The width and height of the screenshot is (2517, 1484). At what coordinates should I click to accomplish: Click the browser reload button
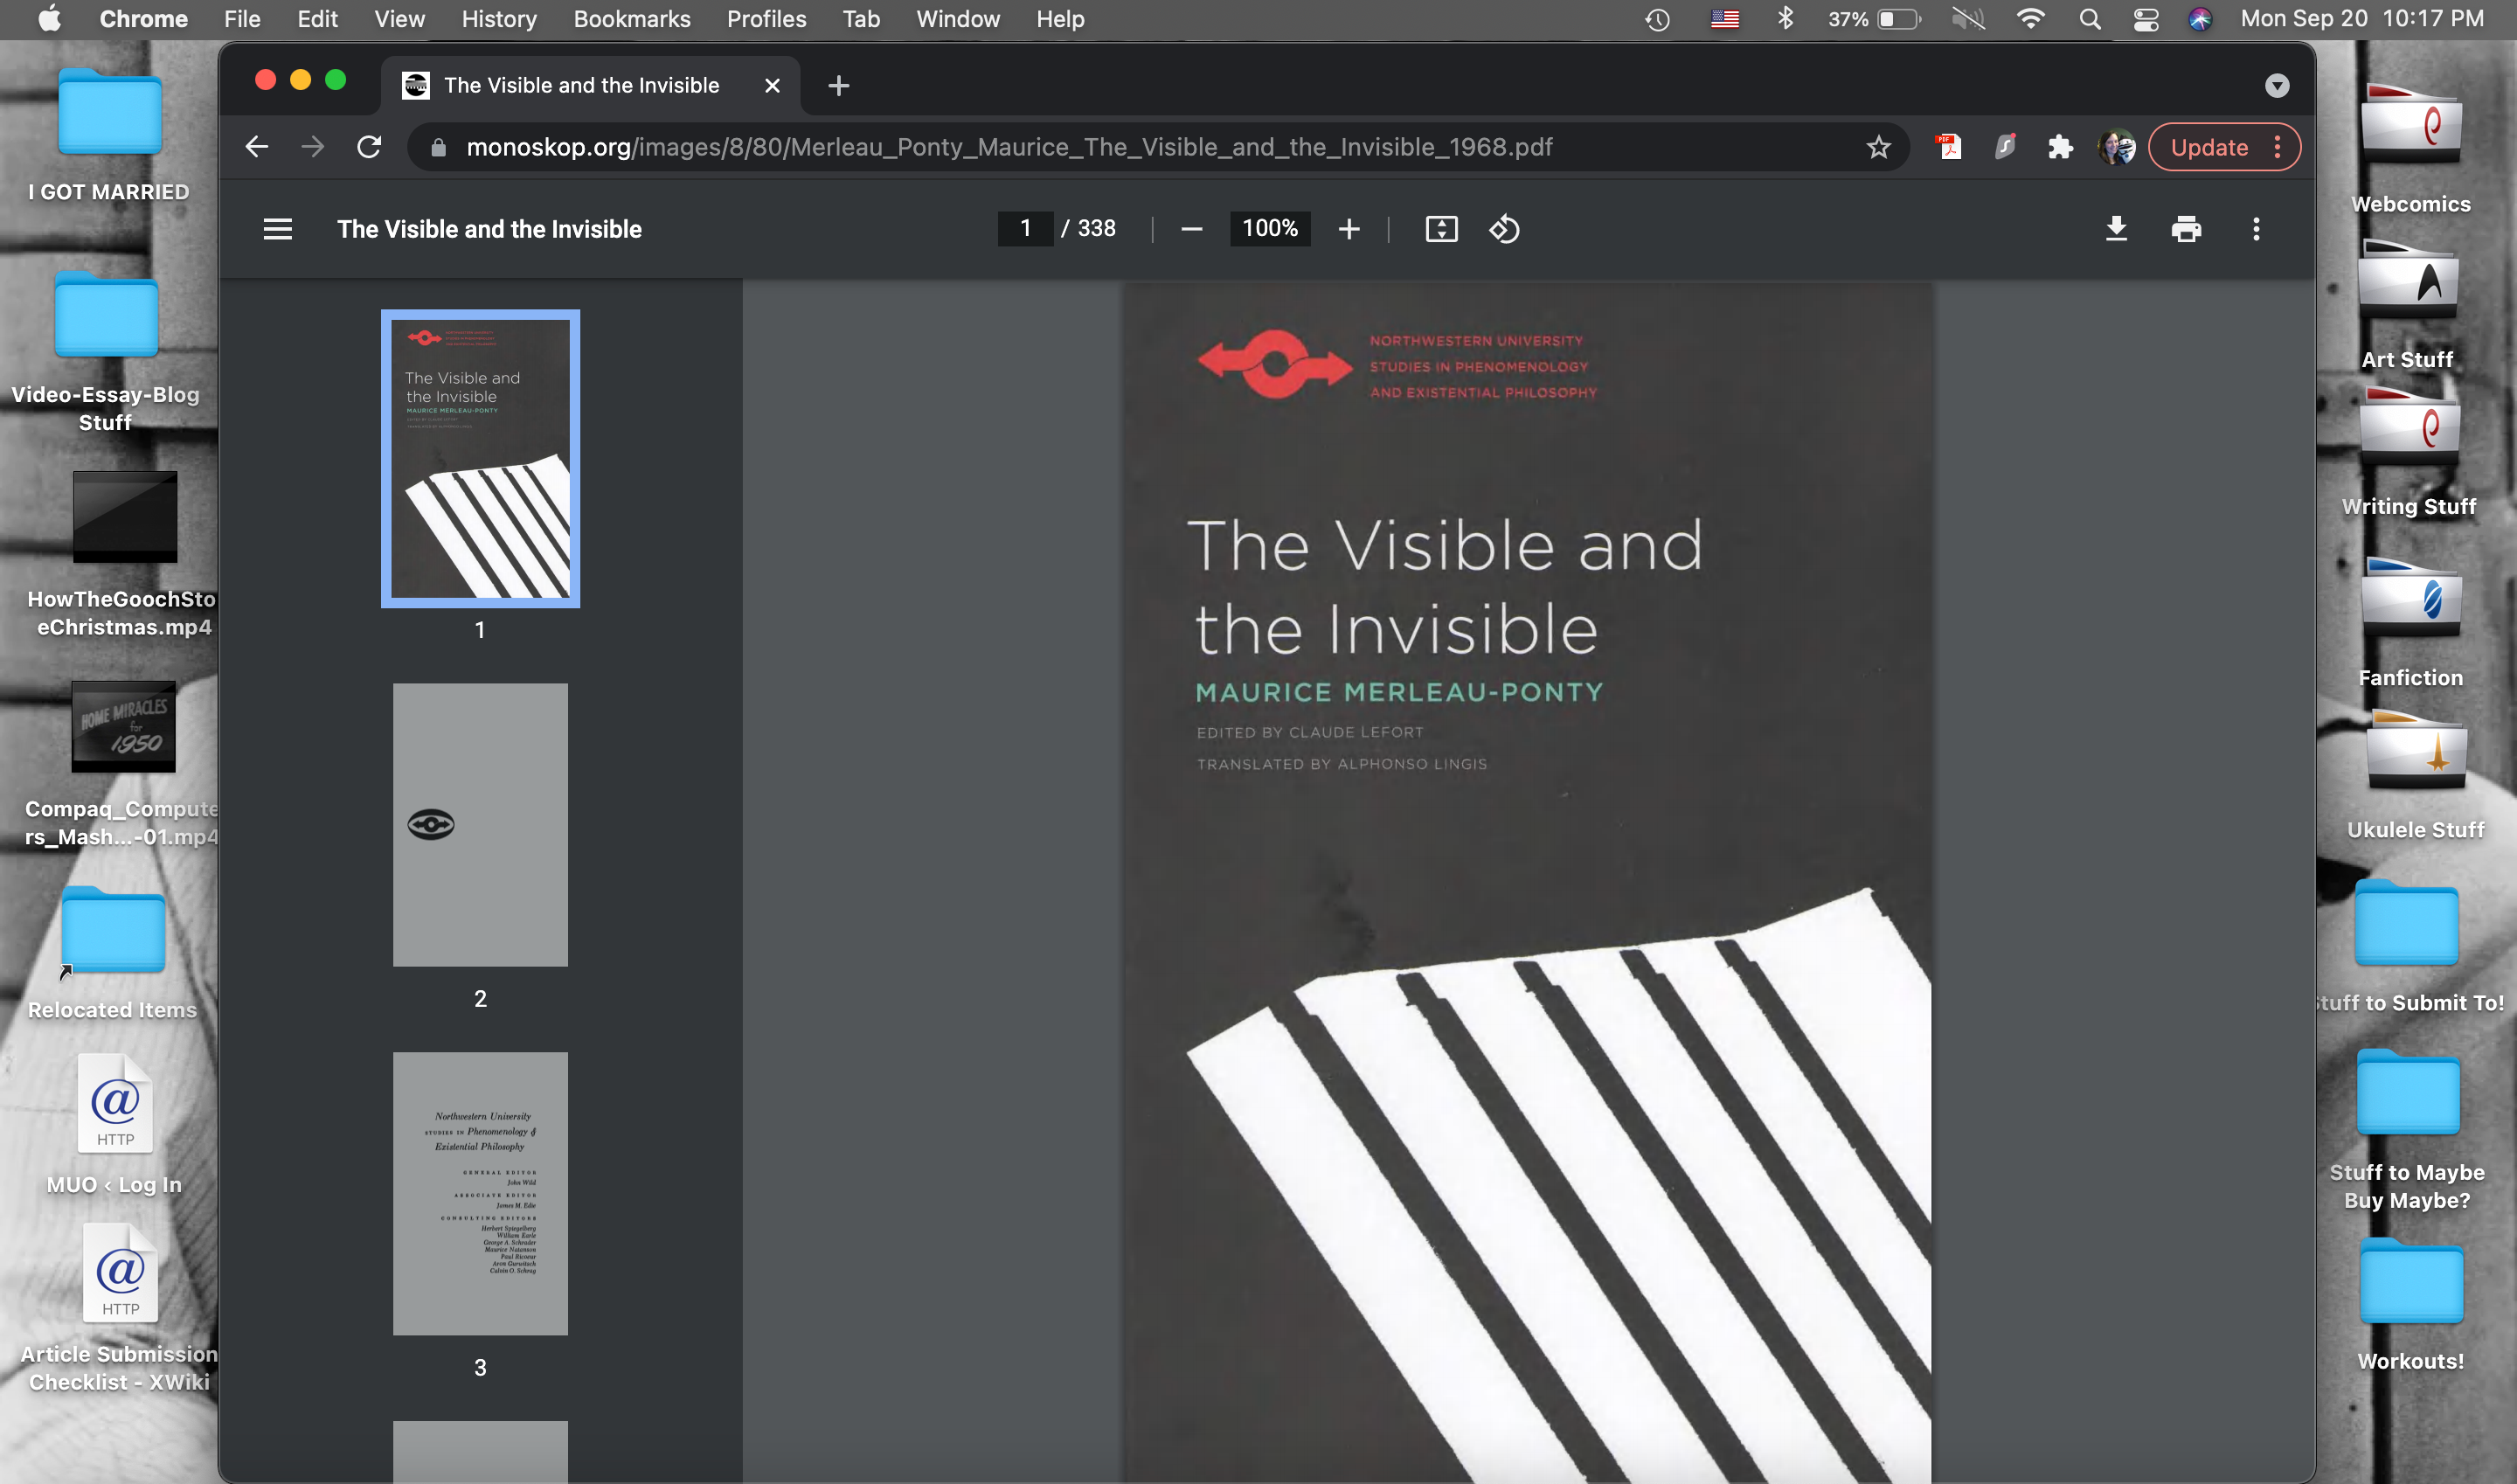pos(371,147)
